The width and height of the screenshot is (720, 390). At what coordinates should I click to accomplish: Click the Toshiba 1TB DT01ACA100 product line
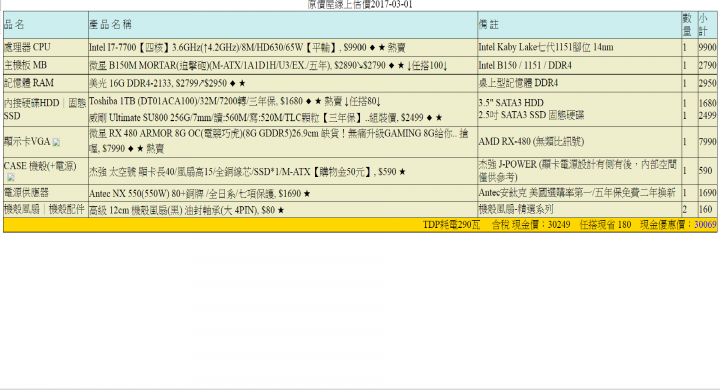235,101
